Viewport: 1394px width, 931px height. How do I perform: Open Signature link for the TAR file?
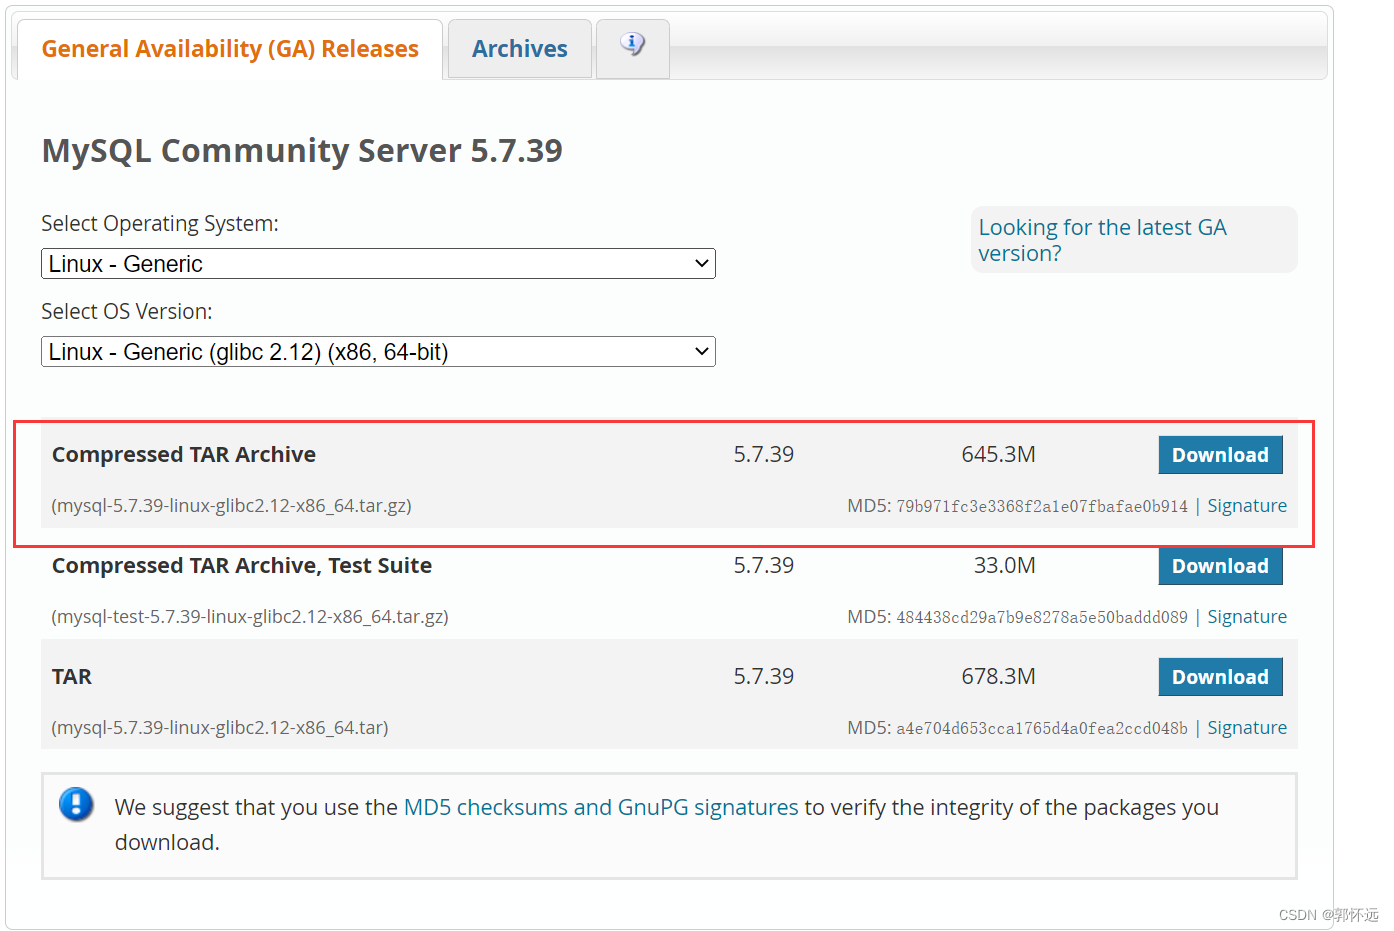[1247, 728]
